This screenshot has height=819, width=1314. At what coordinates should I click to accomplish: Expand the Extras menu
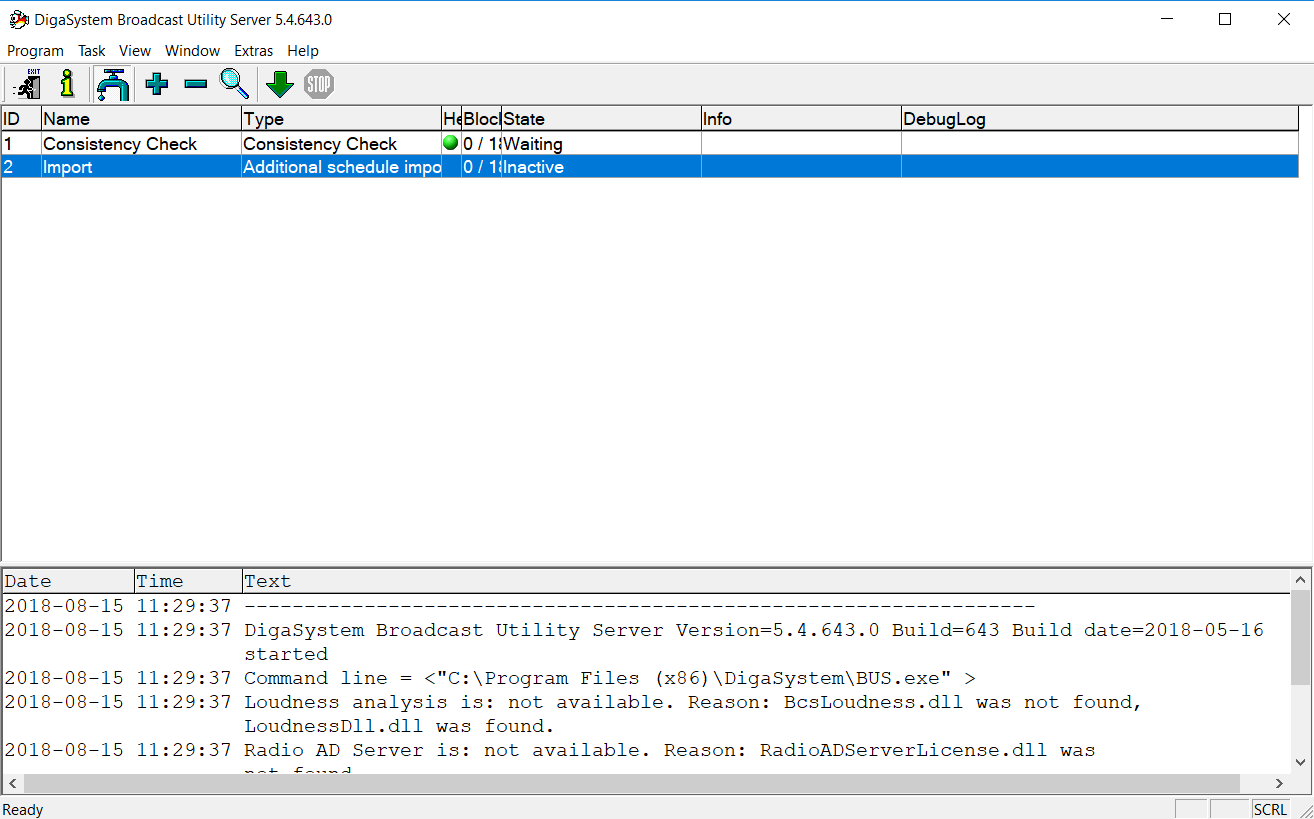coord(253,51)
